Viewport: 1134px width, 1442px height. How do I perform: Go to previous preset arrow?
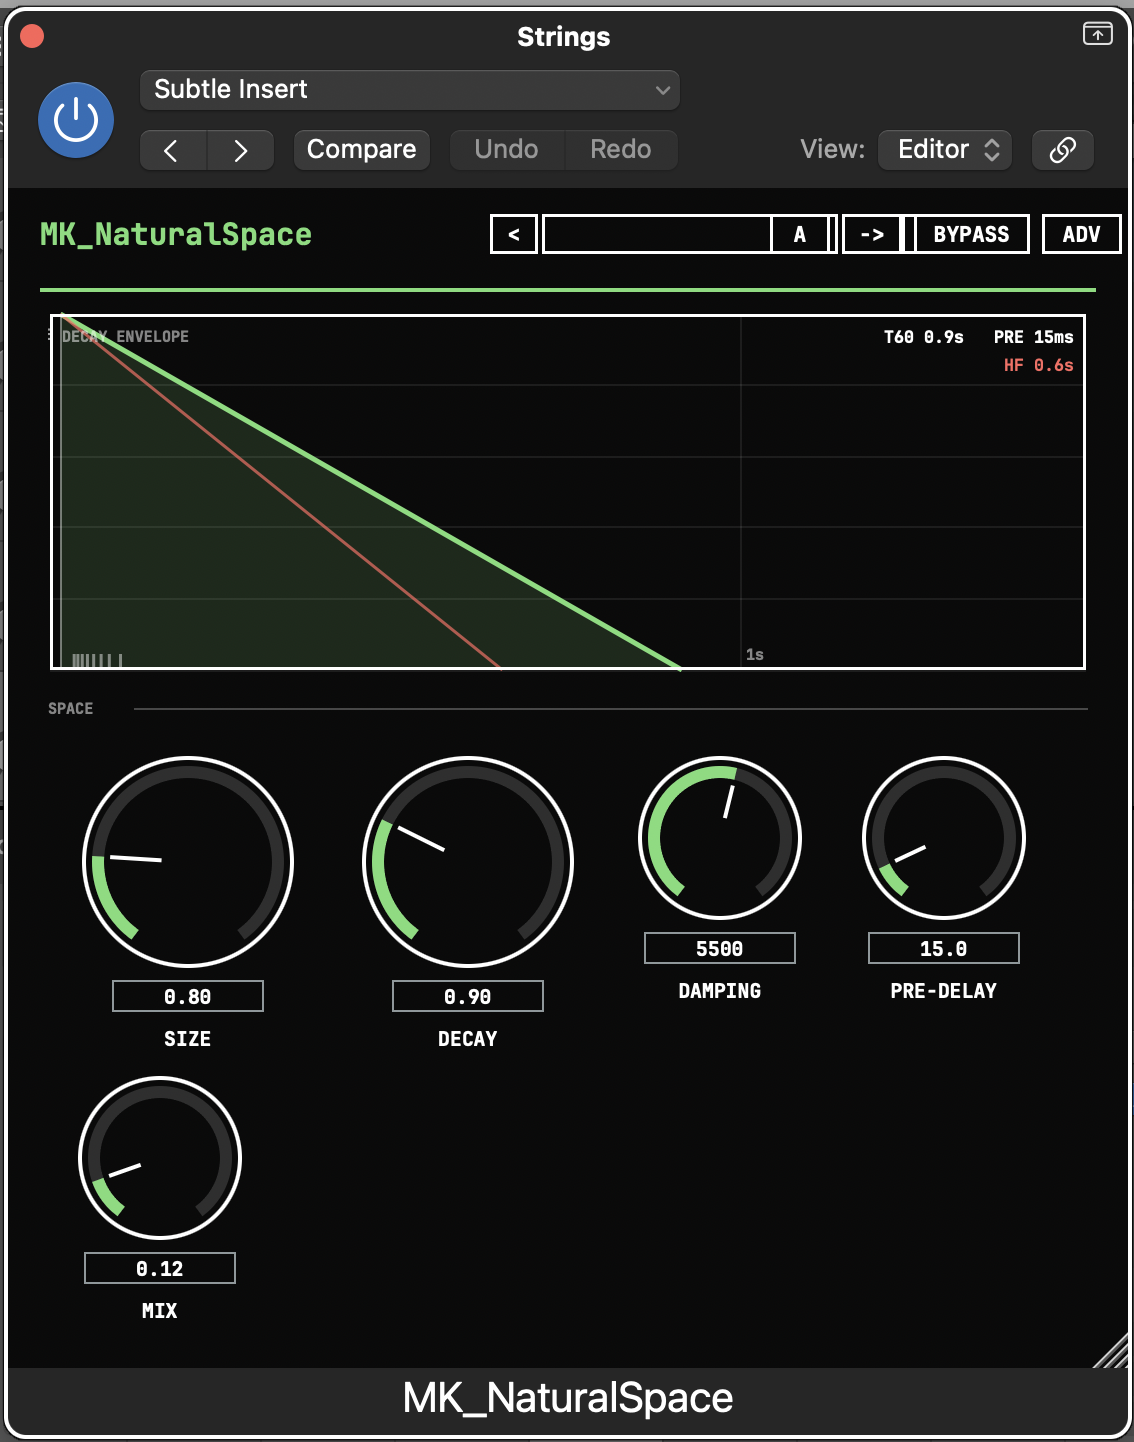(173, 150)
